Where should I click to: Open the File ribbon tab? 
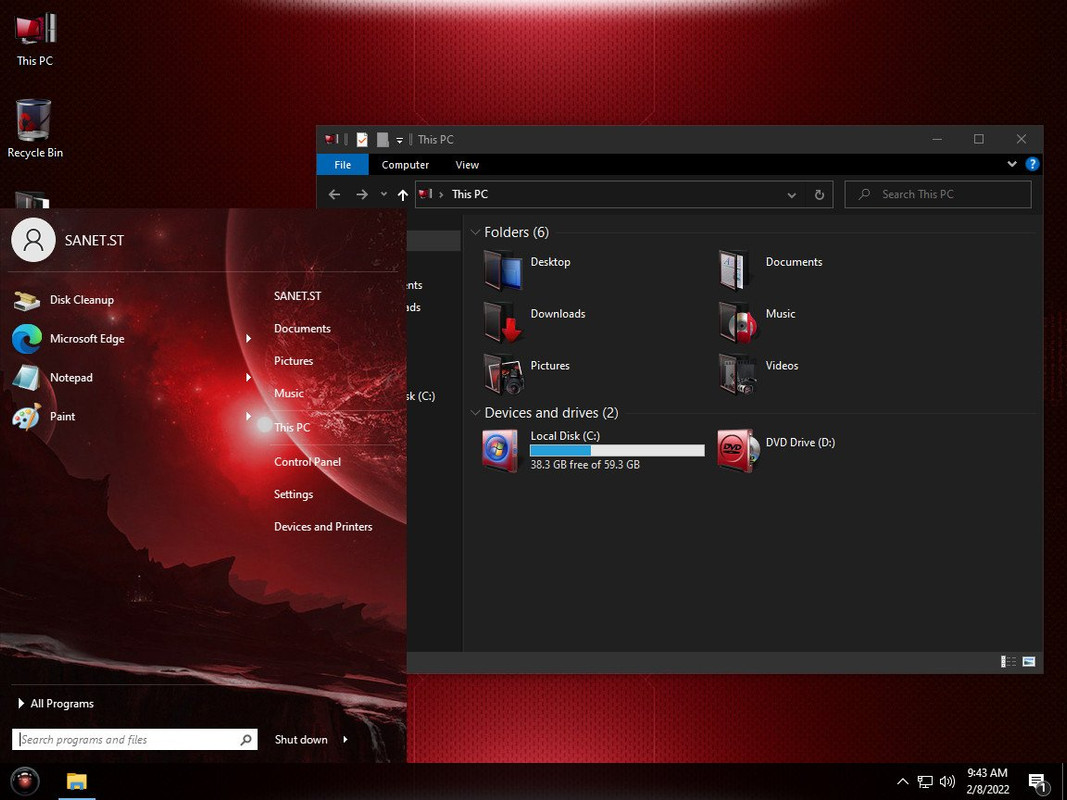tap(342, 165)
